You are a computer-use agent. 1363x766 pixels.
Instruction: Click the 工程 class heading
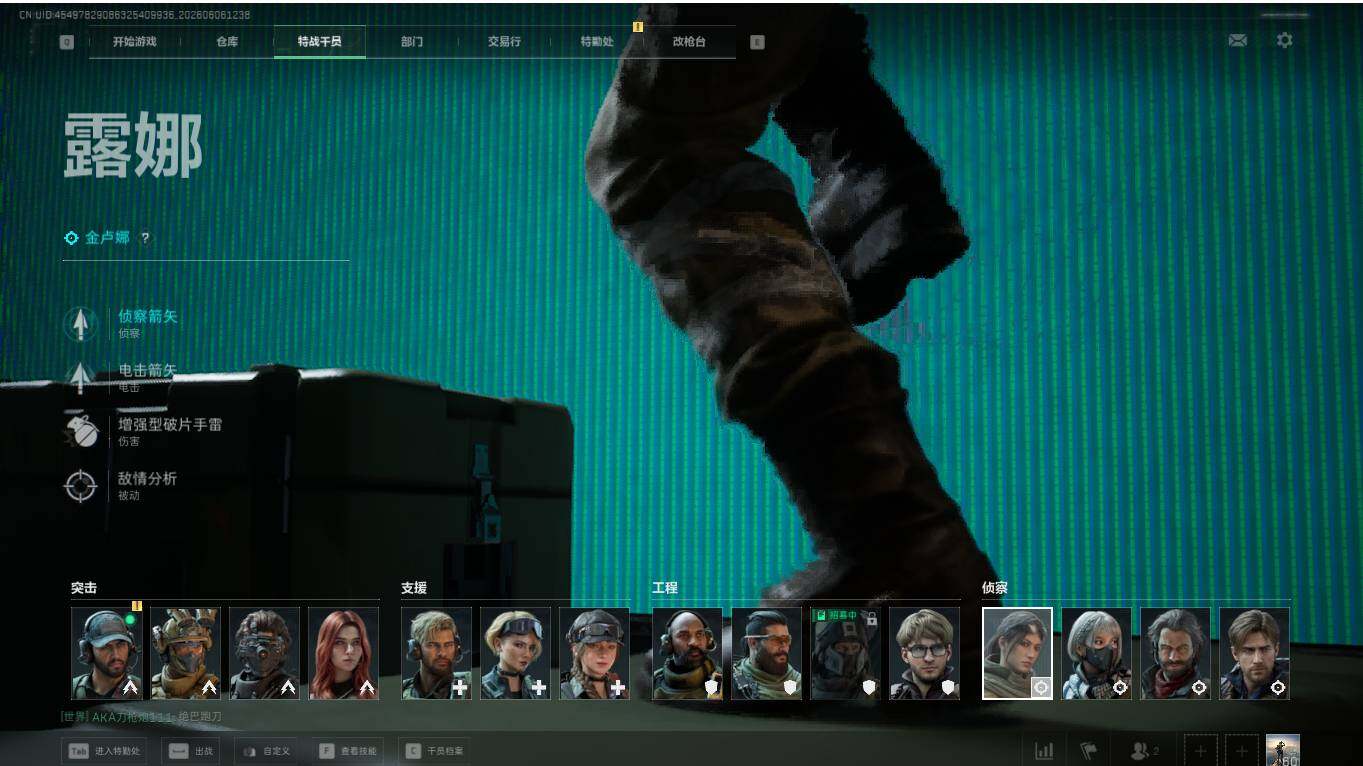click(665, 588)
